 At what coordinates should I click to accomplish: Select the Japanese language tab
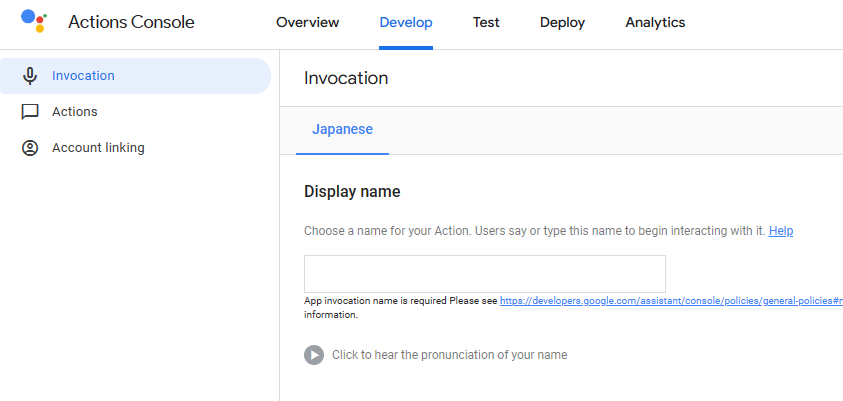(342, 130)
